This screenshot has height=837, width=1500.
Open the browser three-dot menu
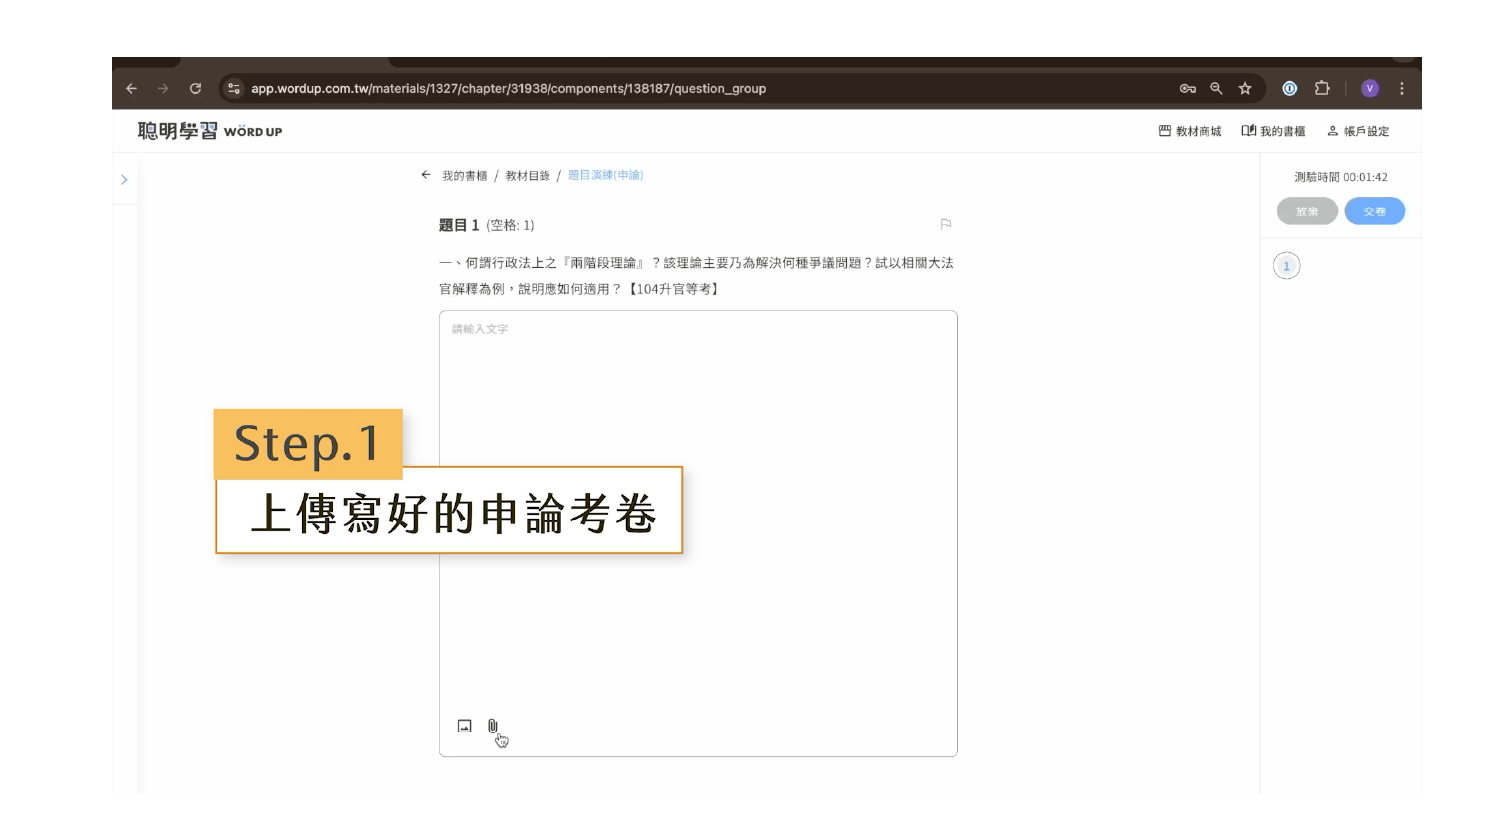click(1402, 88)
